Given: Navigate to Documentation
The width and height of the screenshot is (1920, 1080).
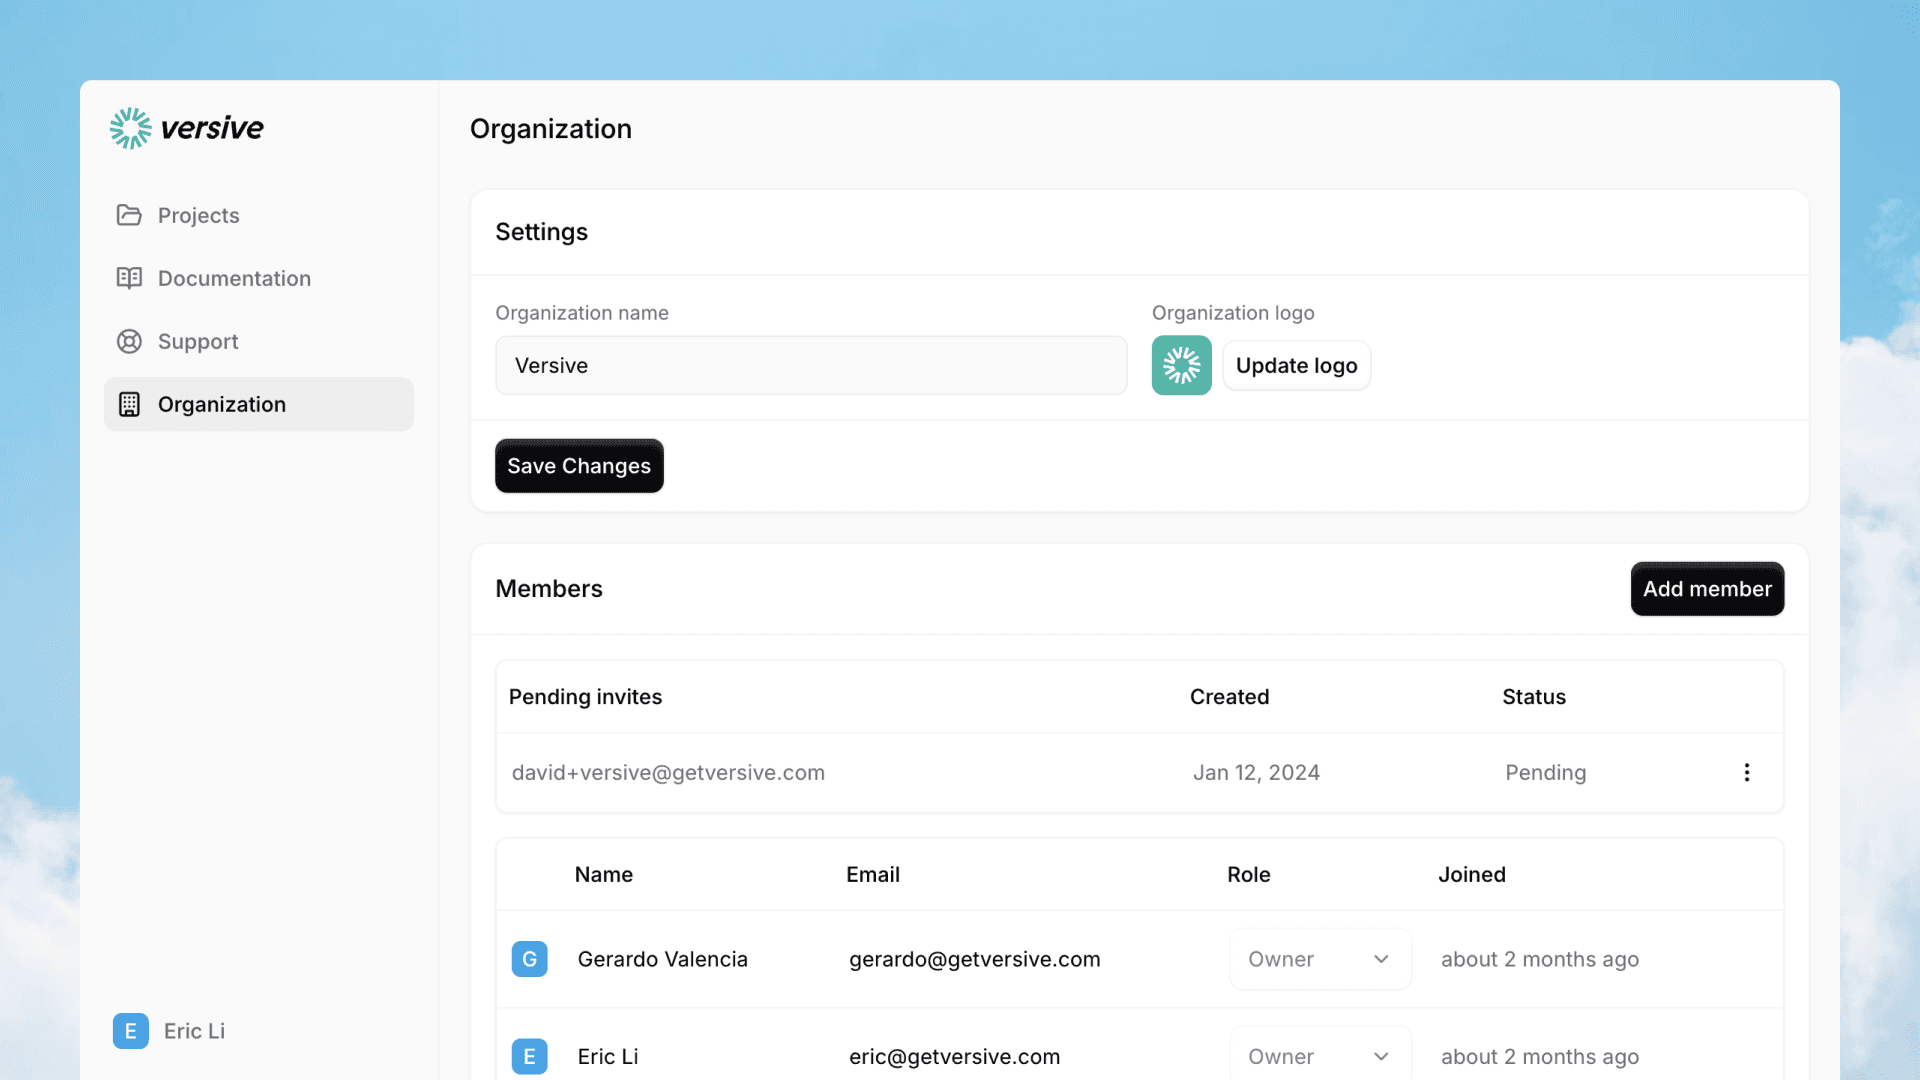Looking at the screenshot, I should [233, 278].
